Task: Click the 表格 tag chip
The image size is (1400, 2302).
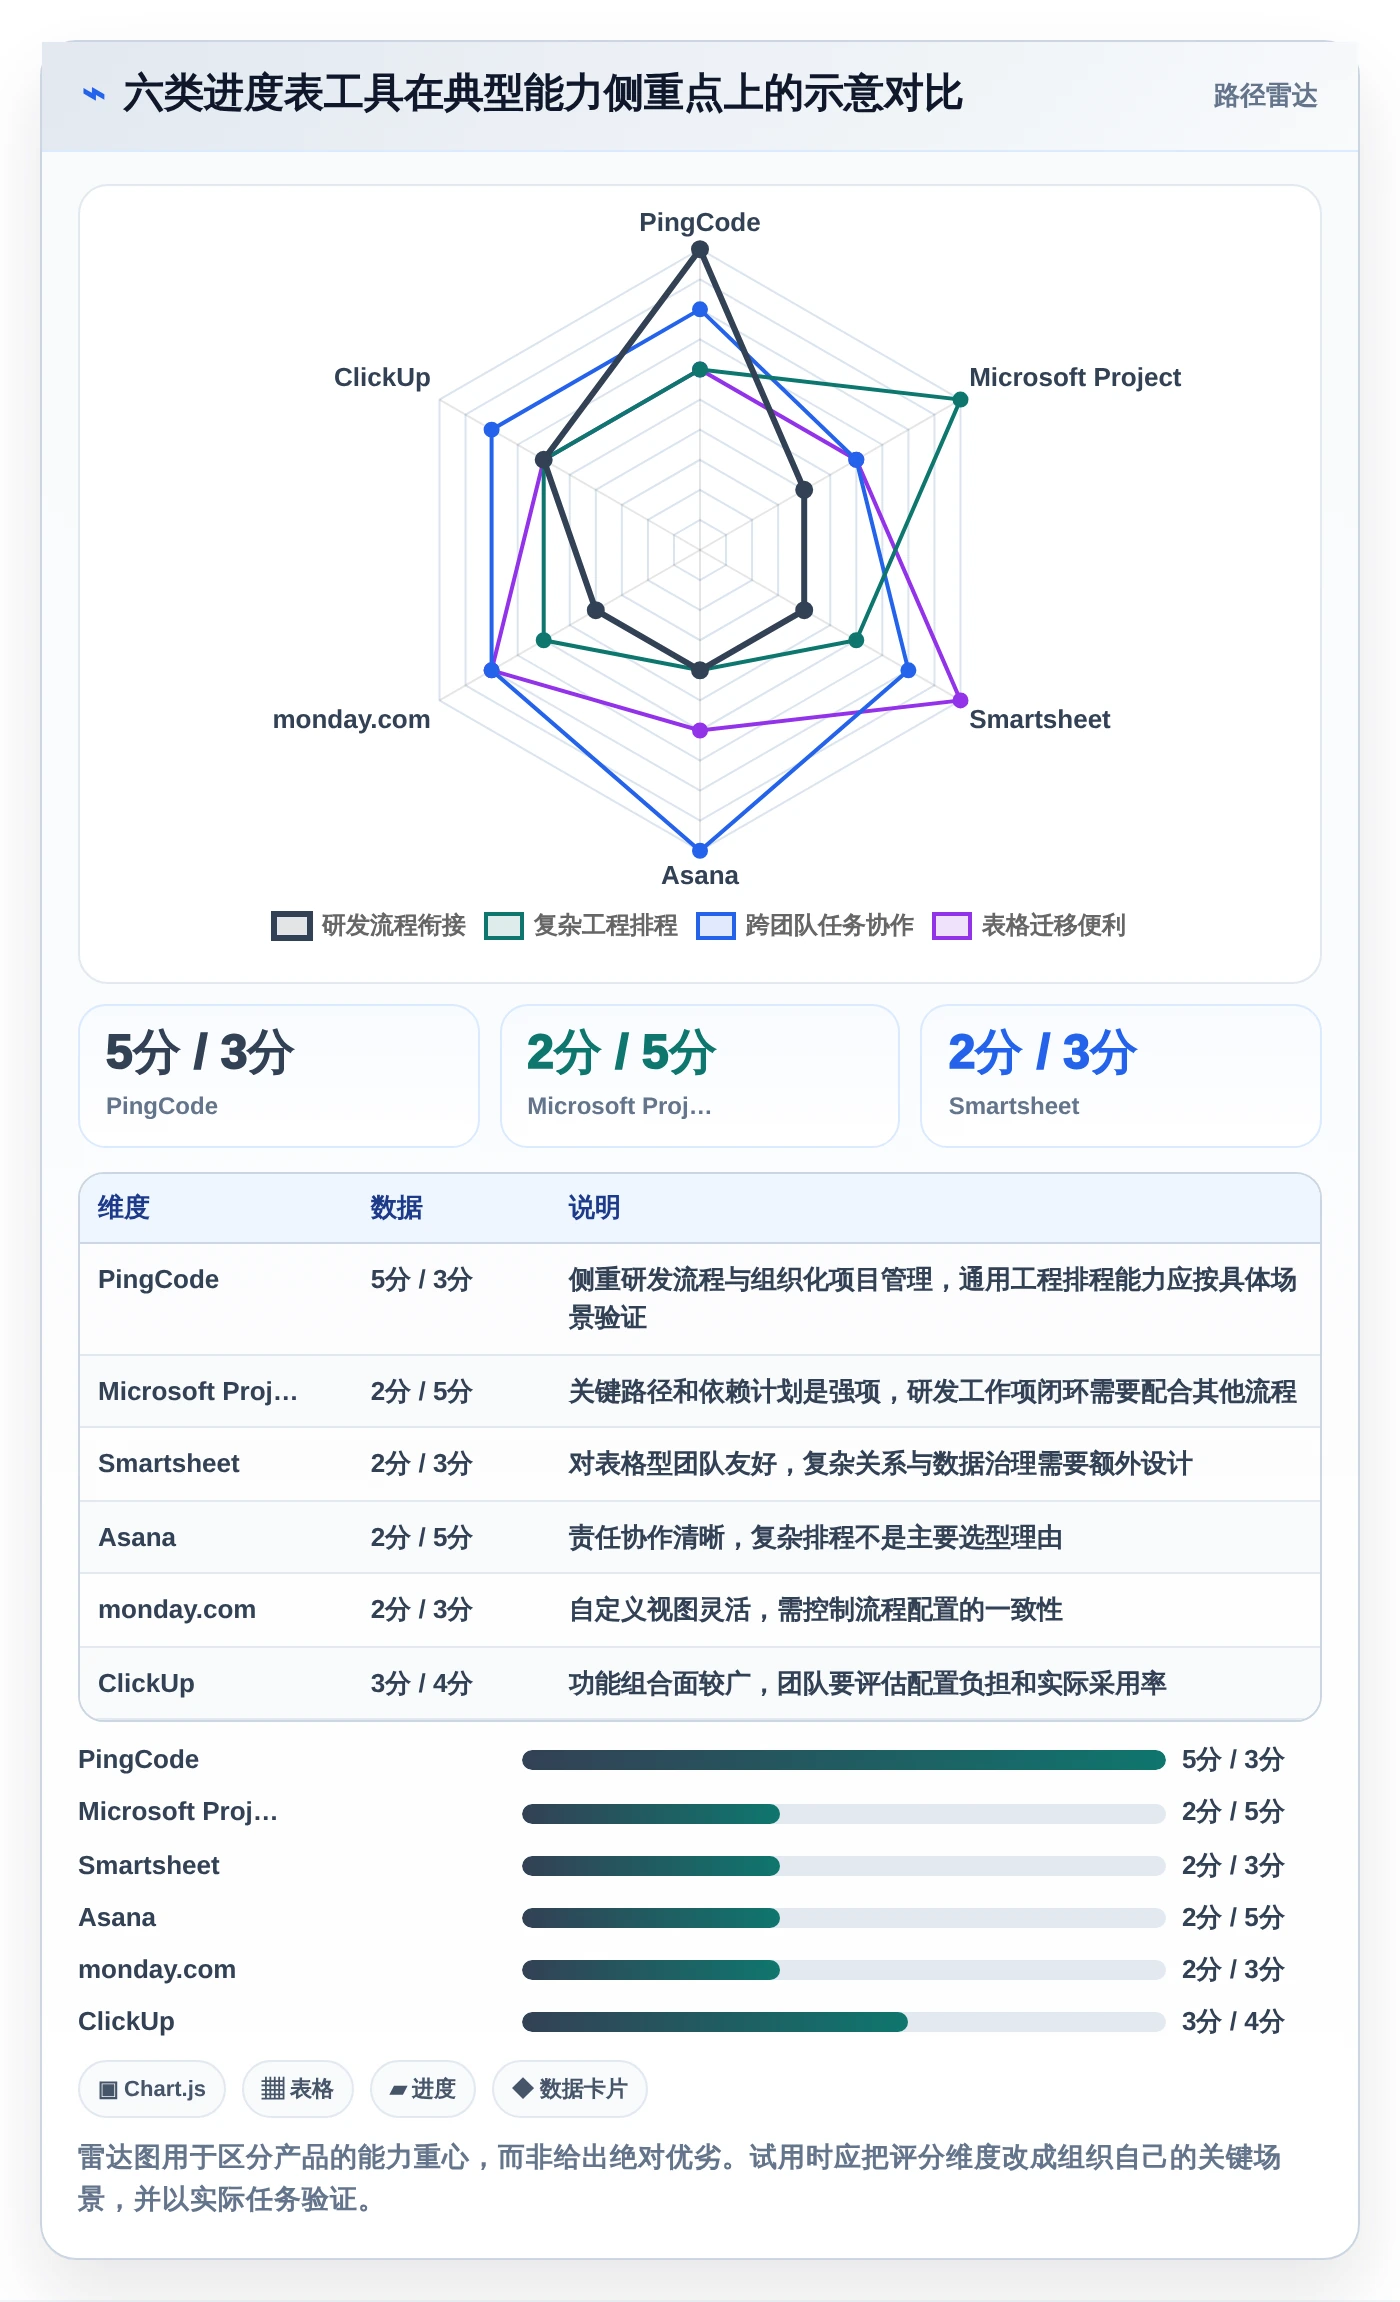Action: coord(298,2089)
